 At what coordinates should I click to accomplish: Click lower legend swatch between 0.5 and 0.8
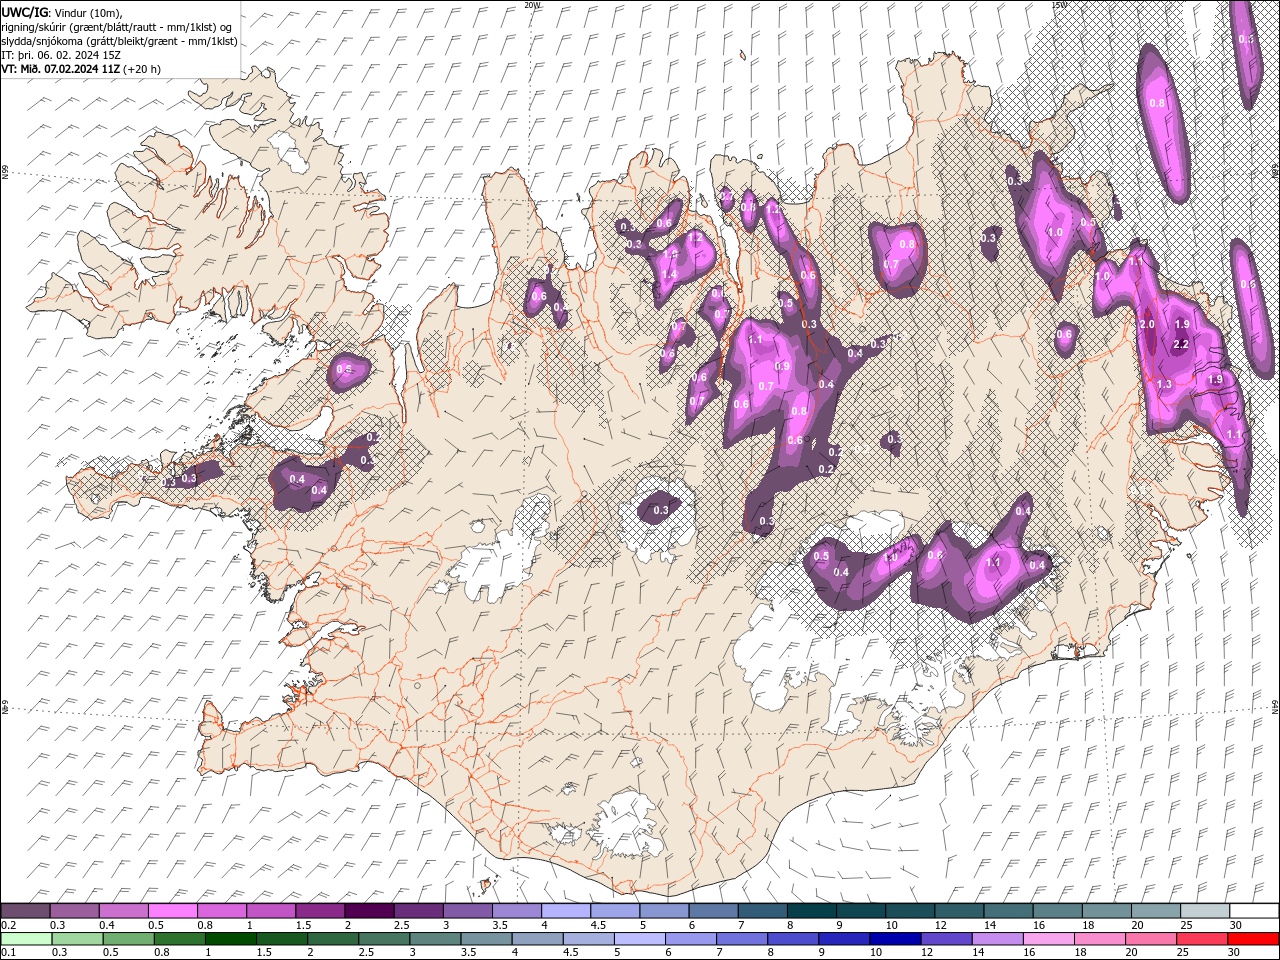coord(129,939)
